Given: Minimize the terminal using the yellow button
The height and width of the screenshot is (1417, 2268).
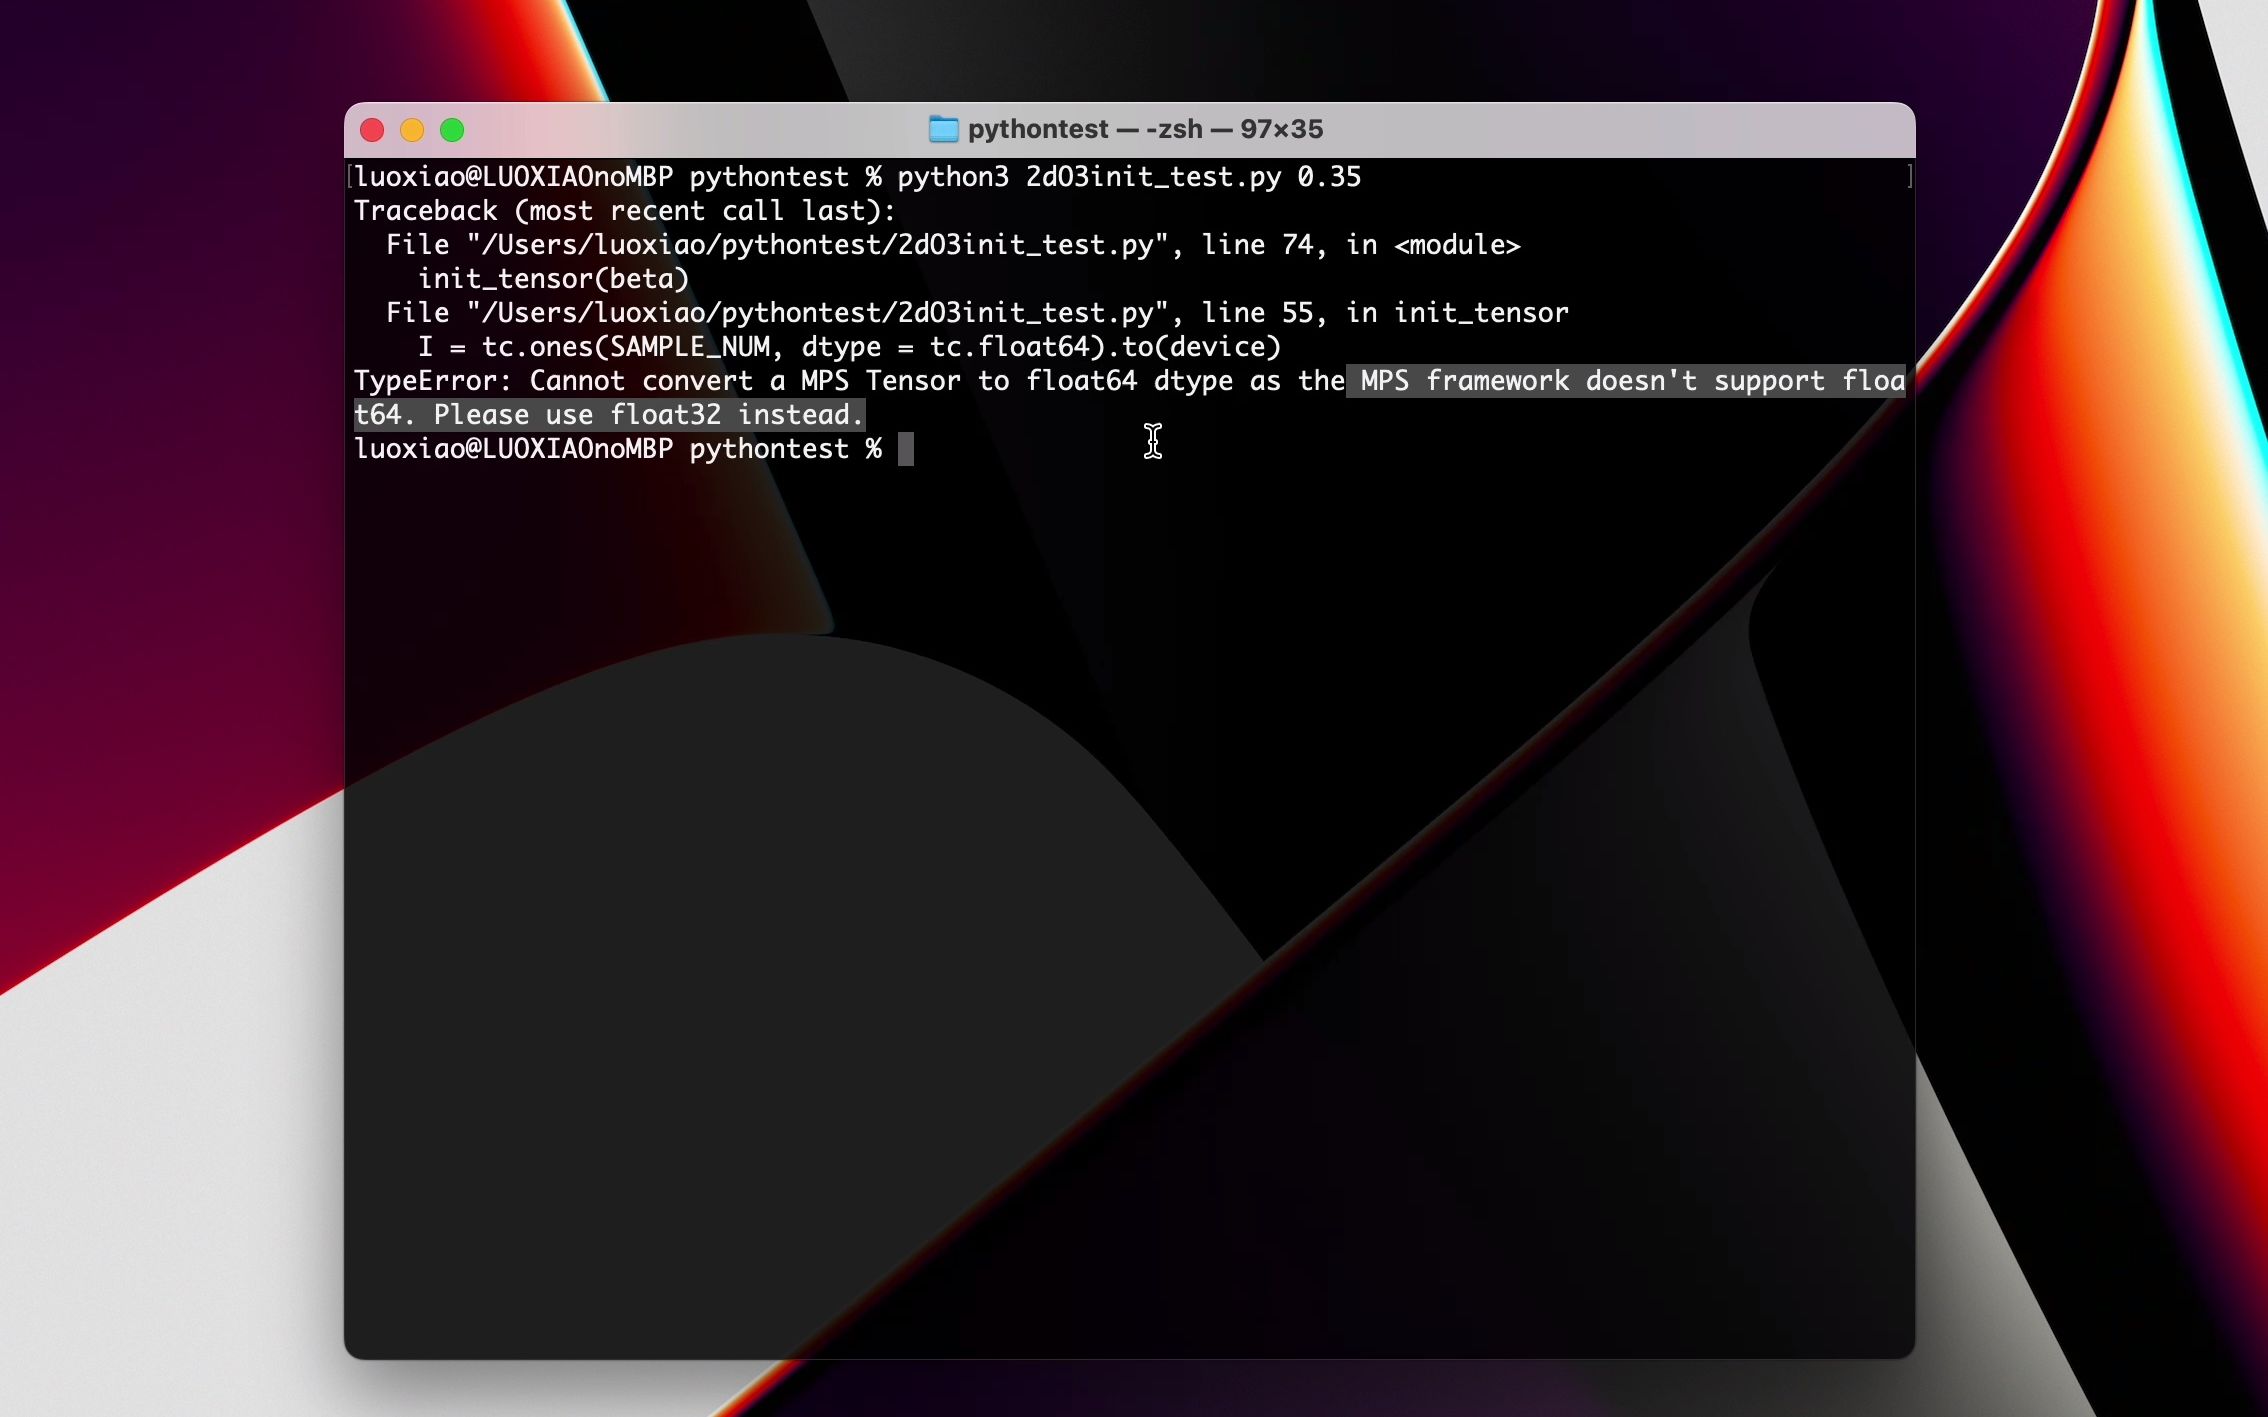Looking at the screenshot, I should 412,130.
